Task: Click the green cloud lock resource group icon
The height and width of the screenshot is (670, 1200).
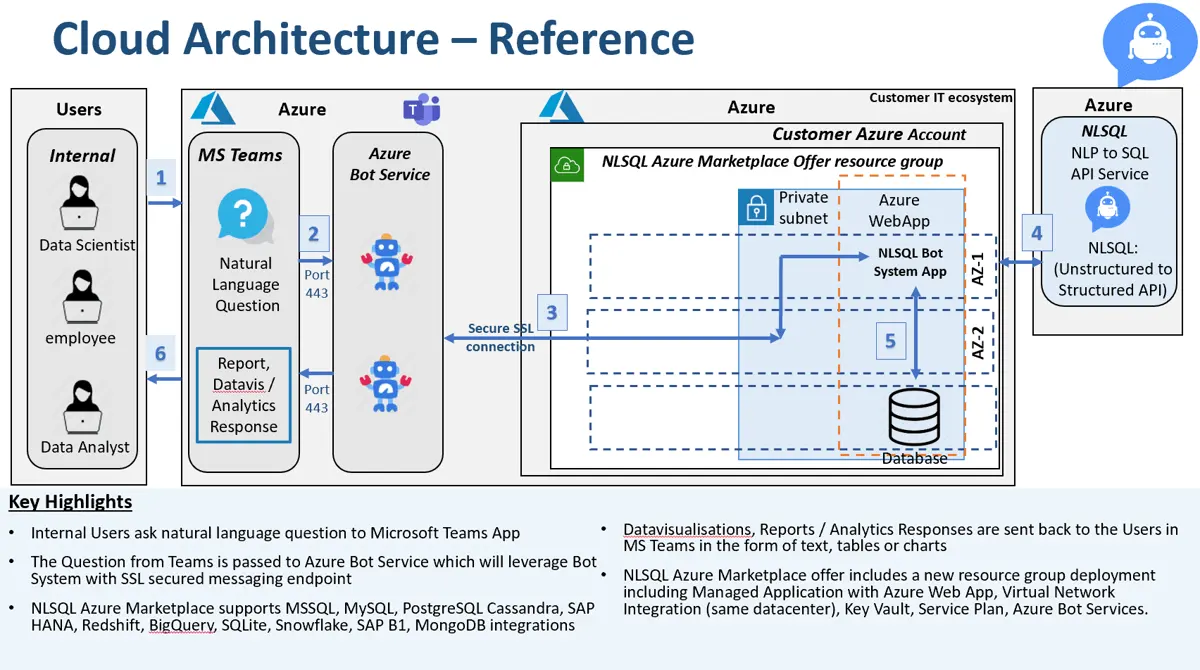Action: [568, 164]
